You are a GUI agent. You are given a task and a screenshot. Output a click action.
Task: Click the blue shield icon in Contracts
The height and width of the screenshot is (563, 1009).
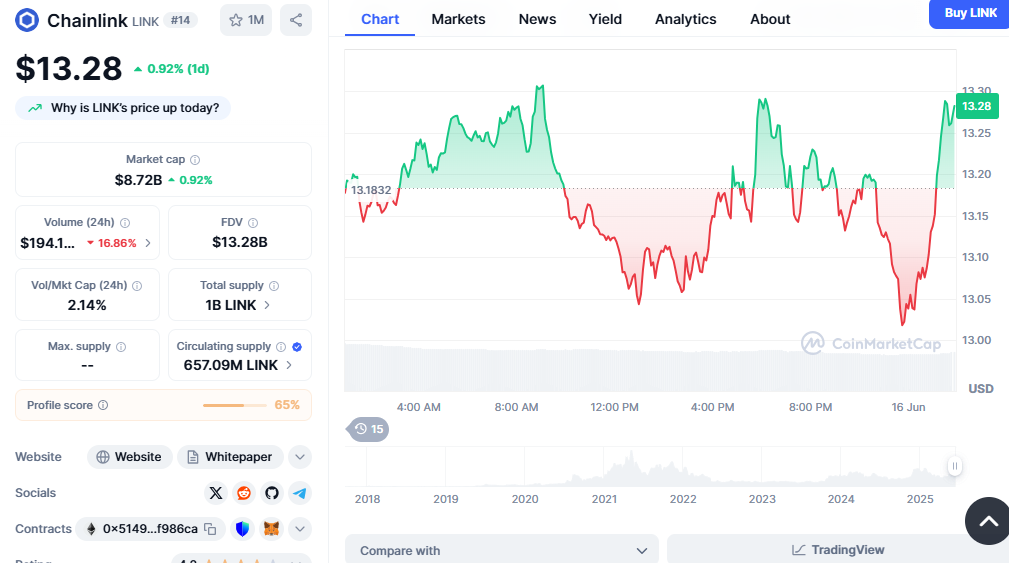[243, 529]
